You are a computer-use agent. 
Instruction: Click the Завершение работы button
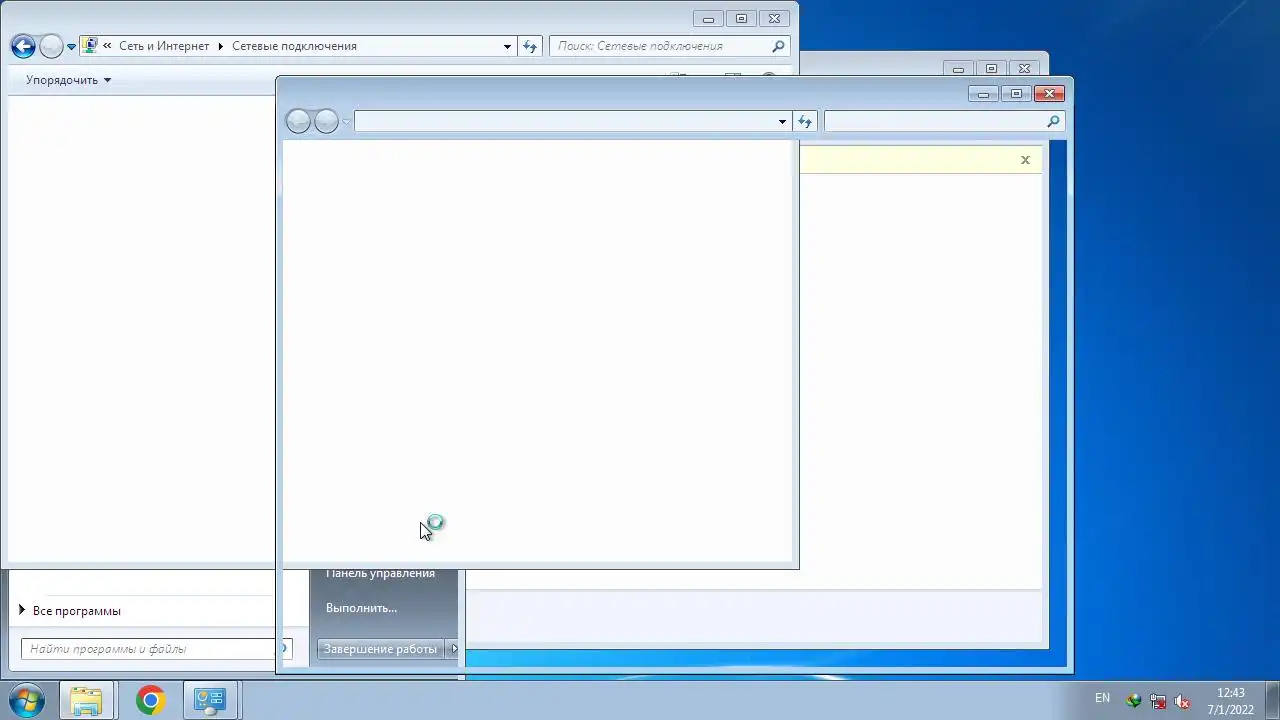(381, 649)
